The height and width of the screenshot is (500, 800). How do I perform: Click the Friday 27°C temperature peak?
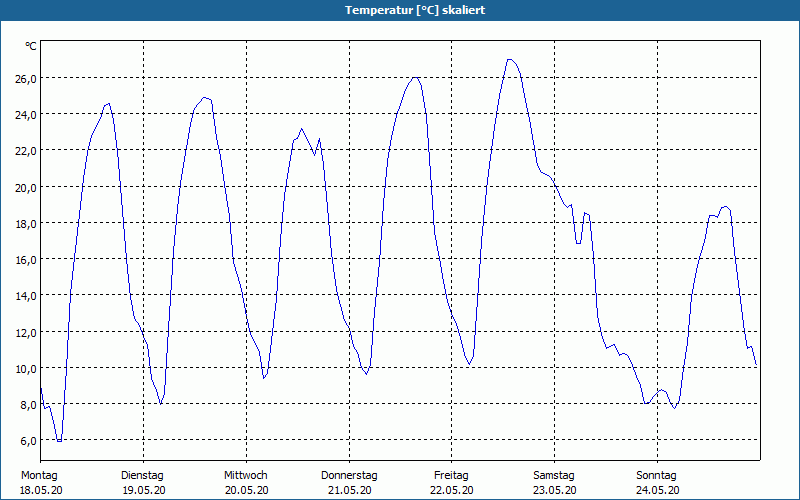[x=510, y=59]
